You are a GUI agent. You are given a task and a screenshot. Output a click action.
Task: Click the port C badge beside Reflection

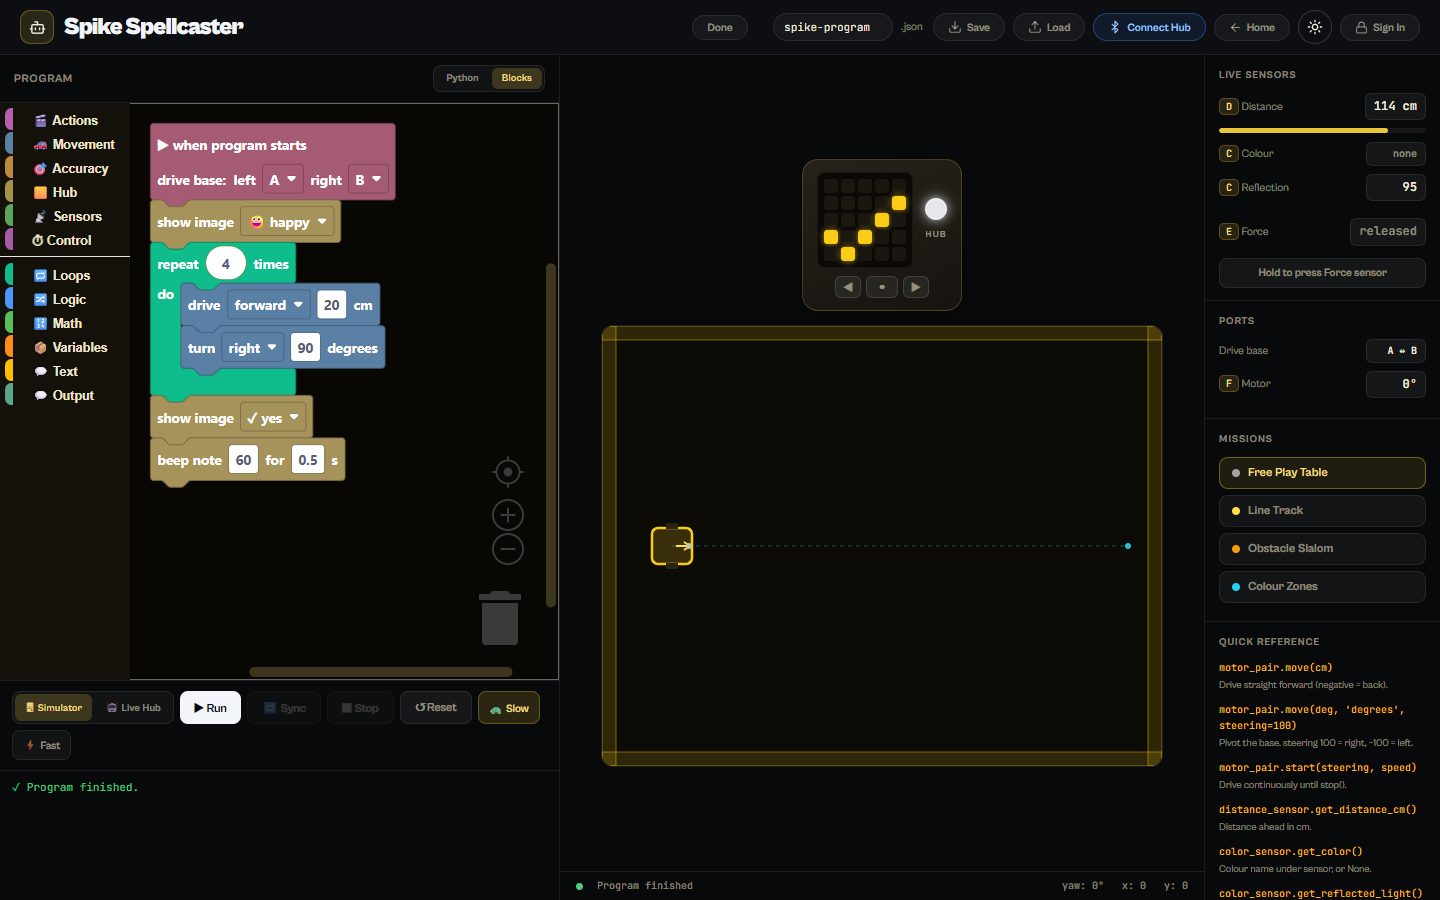(x=1228, y=187)
